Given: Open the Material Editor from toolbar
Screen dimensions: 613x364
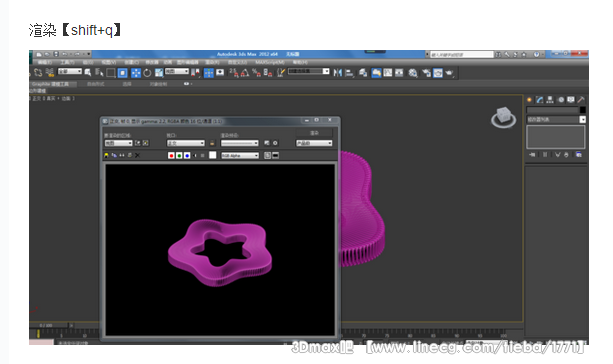Looking at the screenshot, I should point(413,73).
